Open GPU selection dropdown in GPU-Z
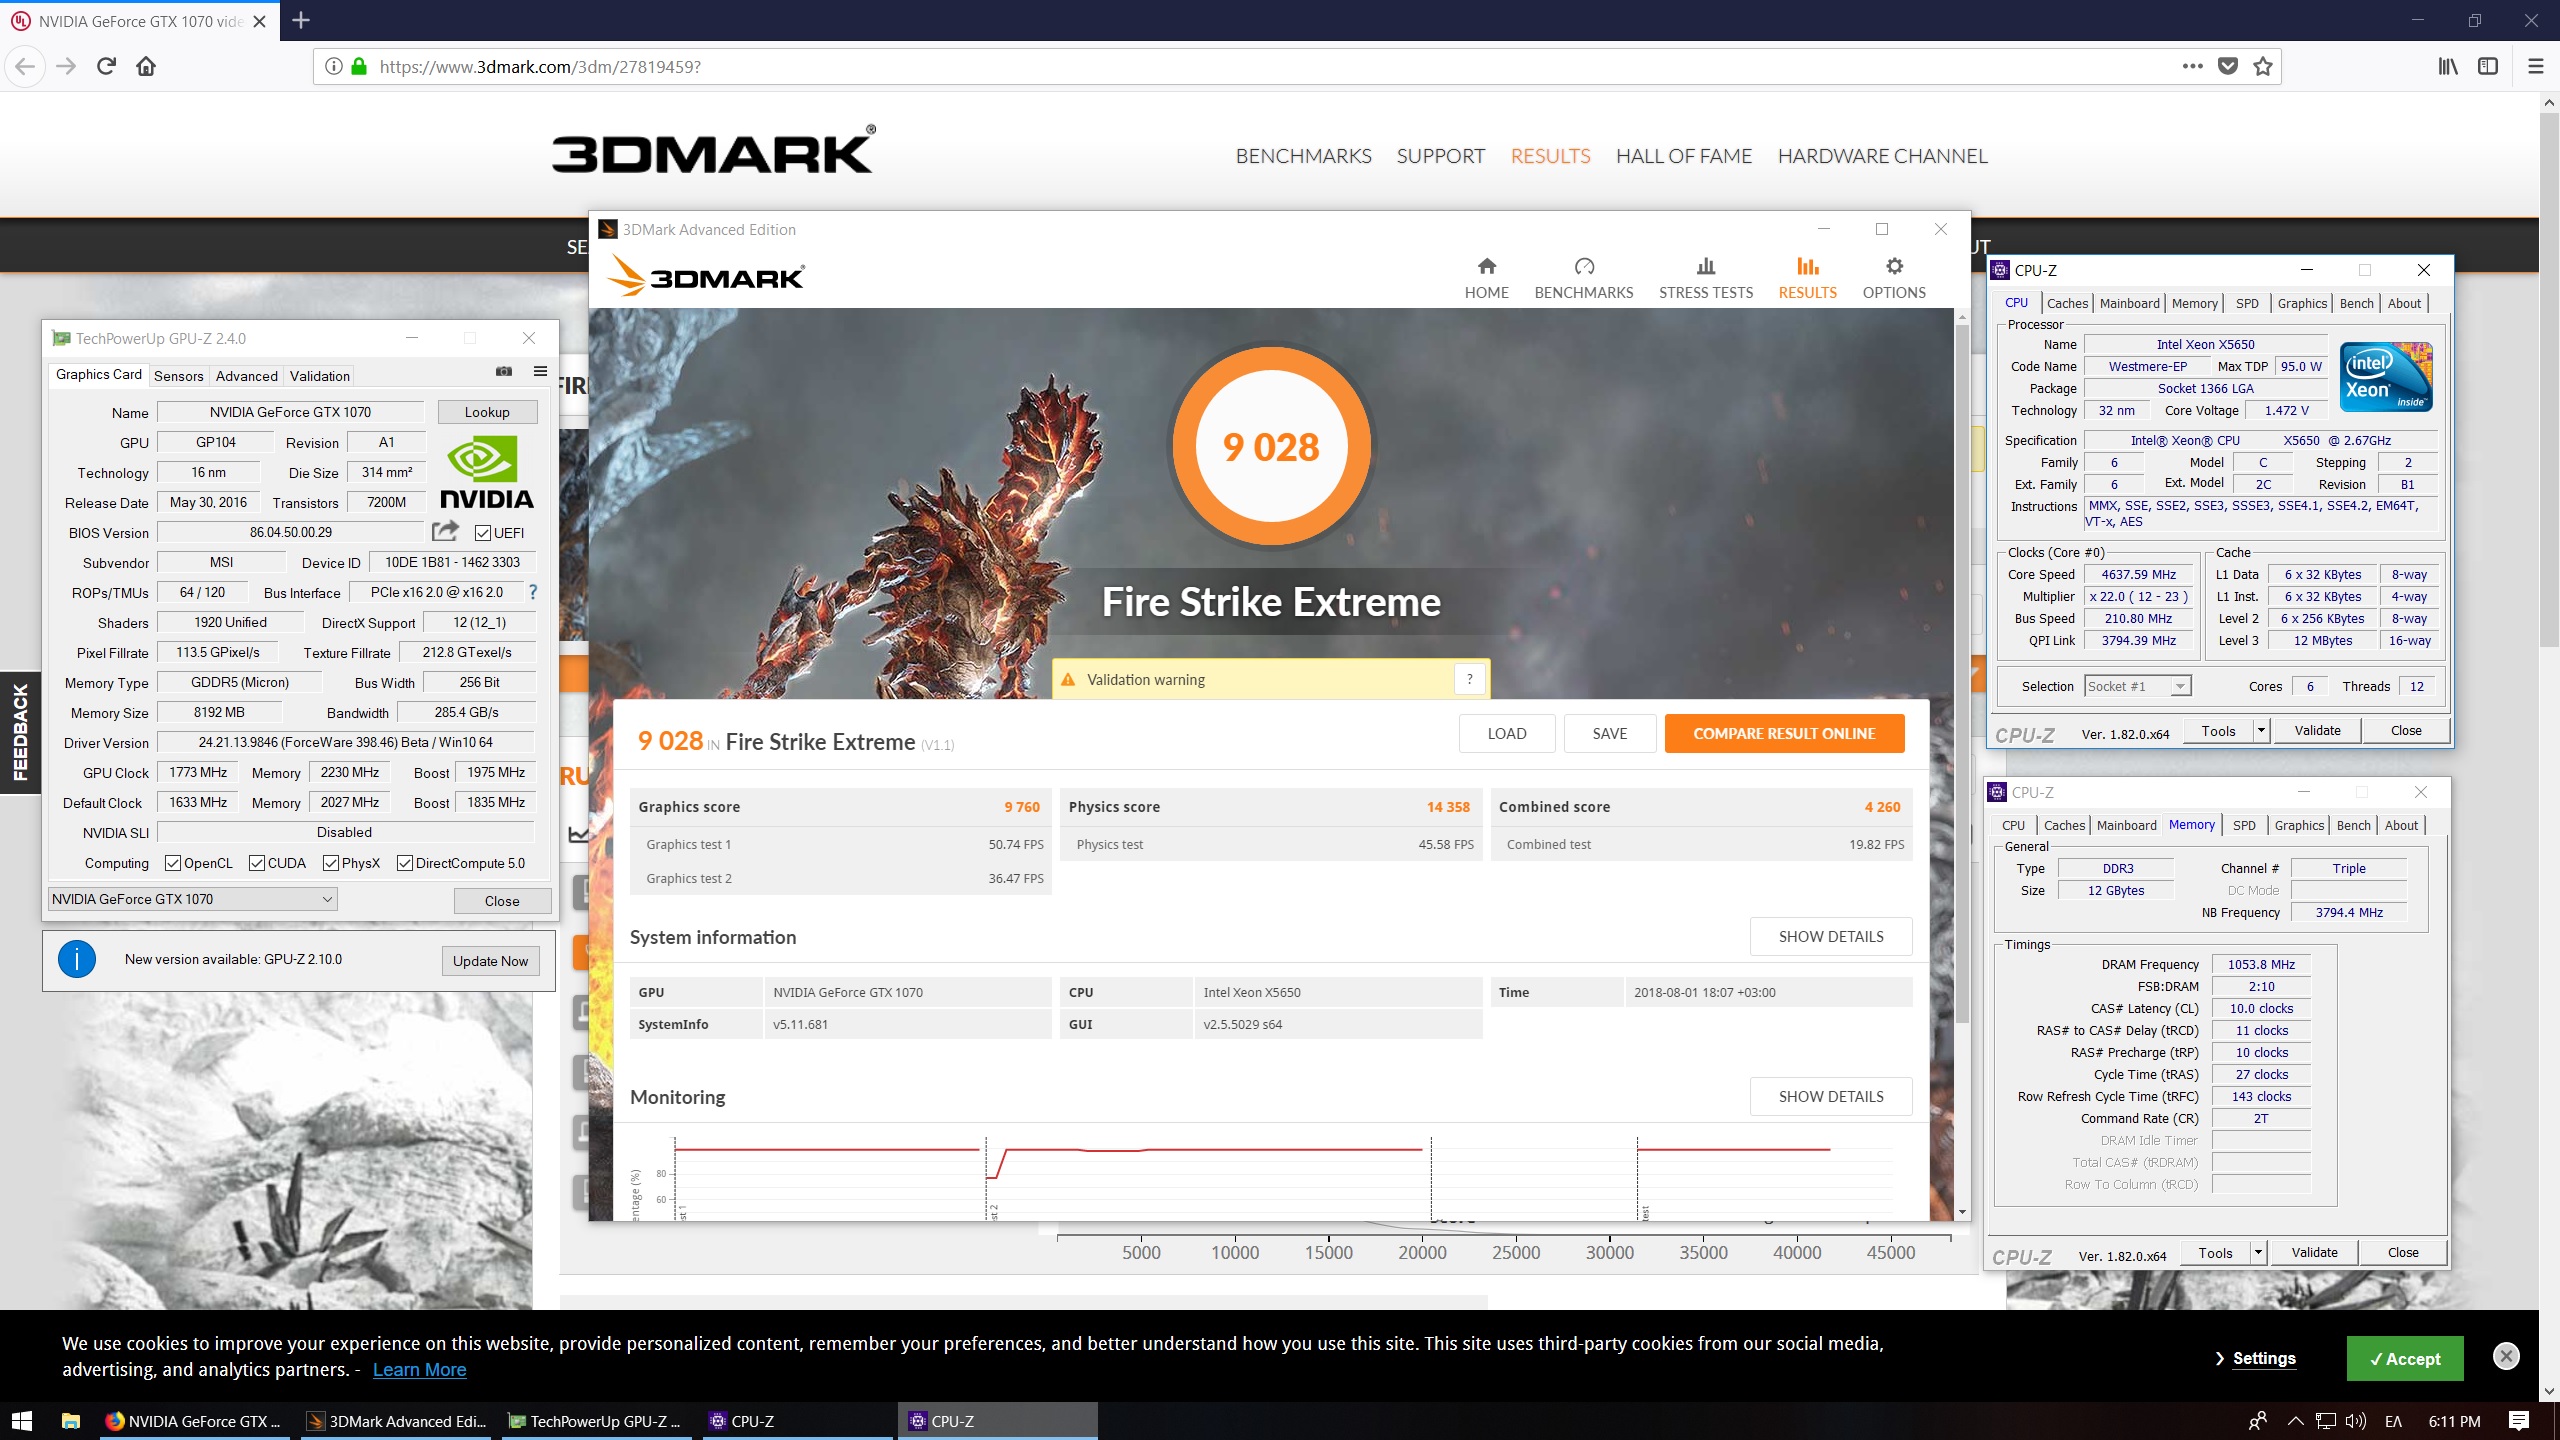2560x1440 pixels. pyautogui.click(x=193, y=899)
